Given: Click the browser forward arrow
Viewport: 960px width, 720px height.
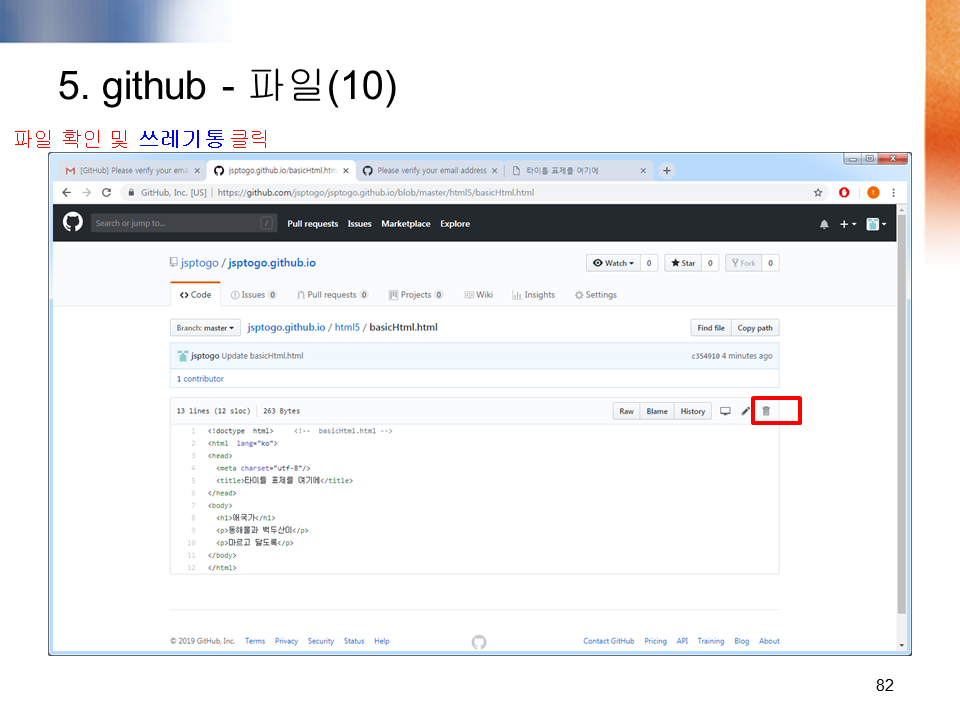Looking at the screenshot, I should coord(86,192).
